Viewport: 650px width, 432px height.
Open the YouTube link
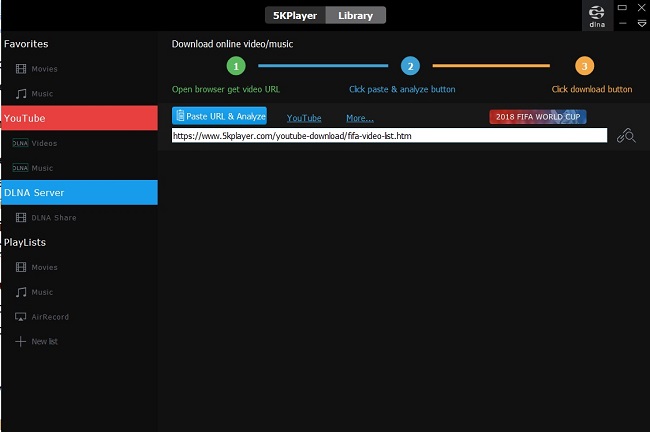(304, 118)
